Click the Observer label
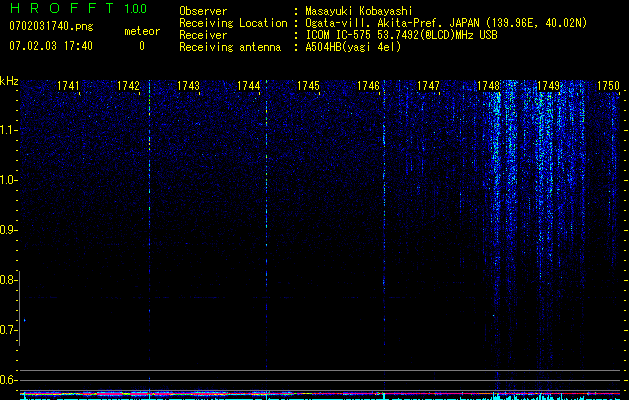Screen dimensions: 629x400 pyautogui.click(x=203, y=11)
